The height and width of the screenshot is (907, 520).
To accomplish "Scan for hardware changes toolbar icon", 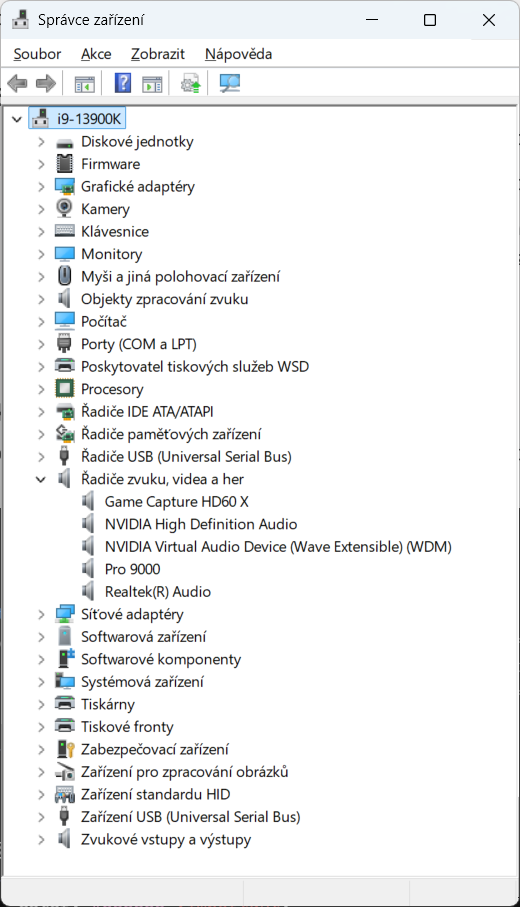I will (x=230, y=83).
